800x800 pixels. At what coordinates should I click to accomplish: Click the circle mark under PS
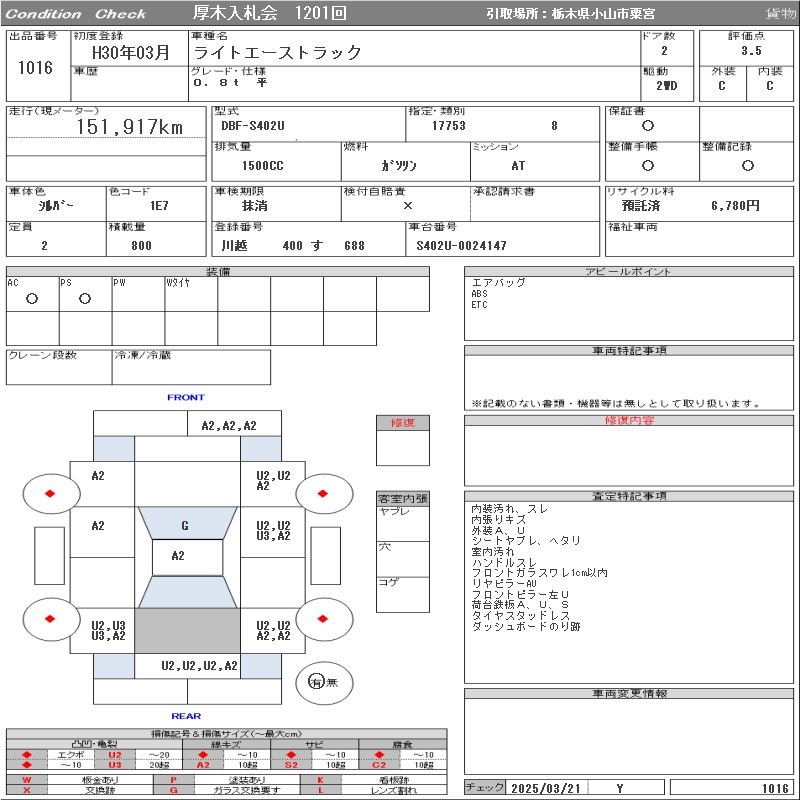(85, 298)
